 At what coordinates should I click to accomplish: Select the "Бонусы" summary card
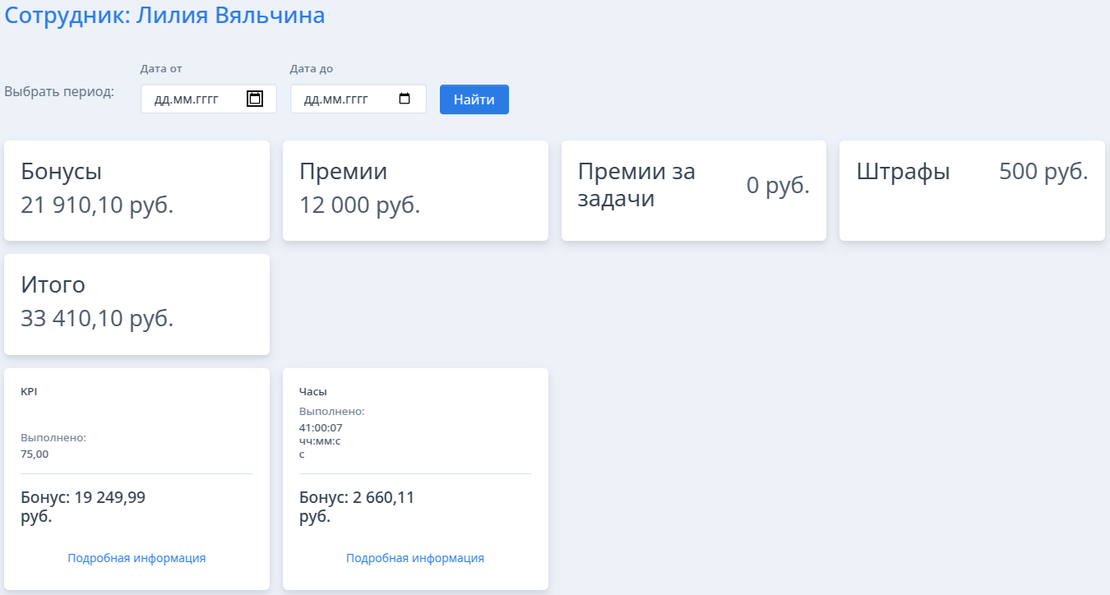pyautogui.click(x=136, y=190)
